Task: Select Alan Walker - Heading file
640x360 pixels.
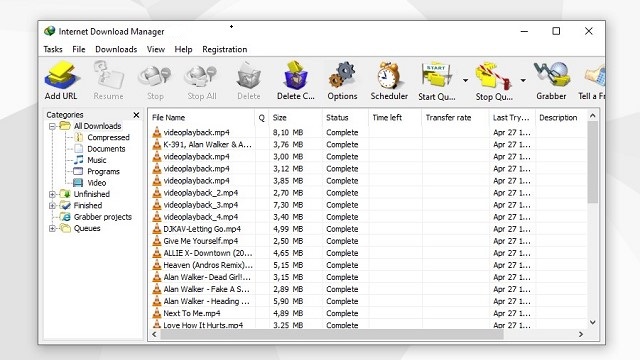Action: [368, 301]
